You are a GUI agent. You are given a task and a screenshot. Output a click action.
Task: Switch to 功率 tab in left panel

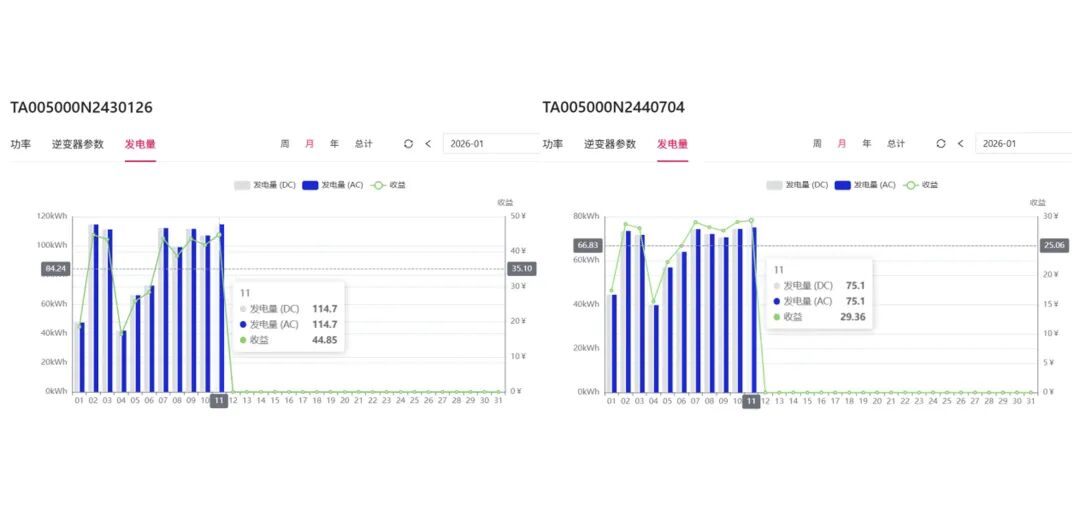(x=20, y=144)
